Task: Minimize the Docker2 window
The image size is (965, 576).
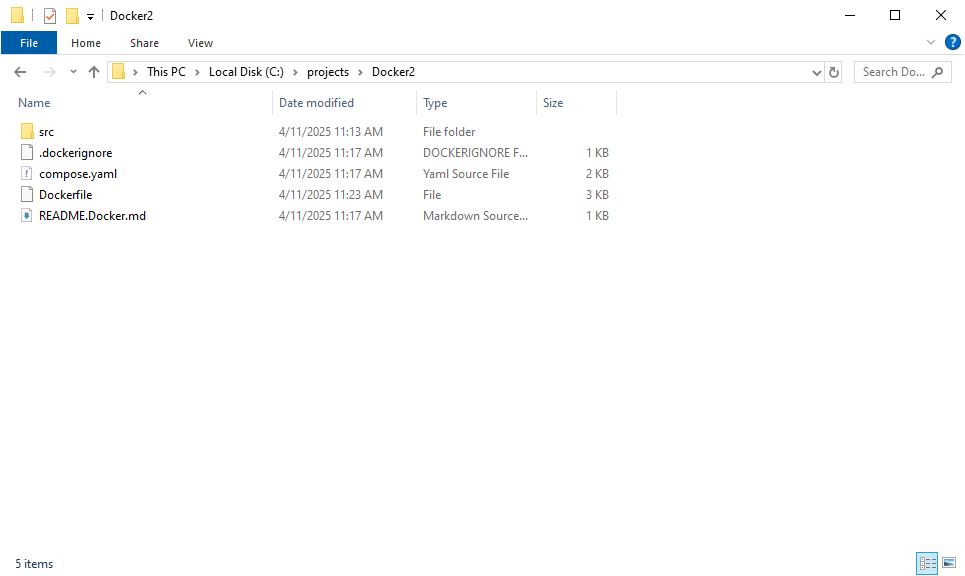Action: click(850, 15)
